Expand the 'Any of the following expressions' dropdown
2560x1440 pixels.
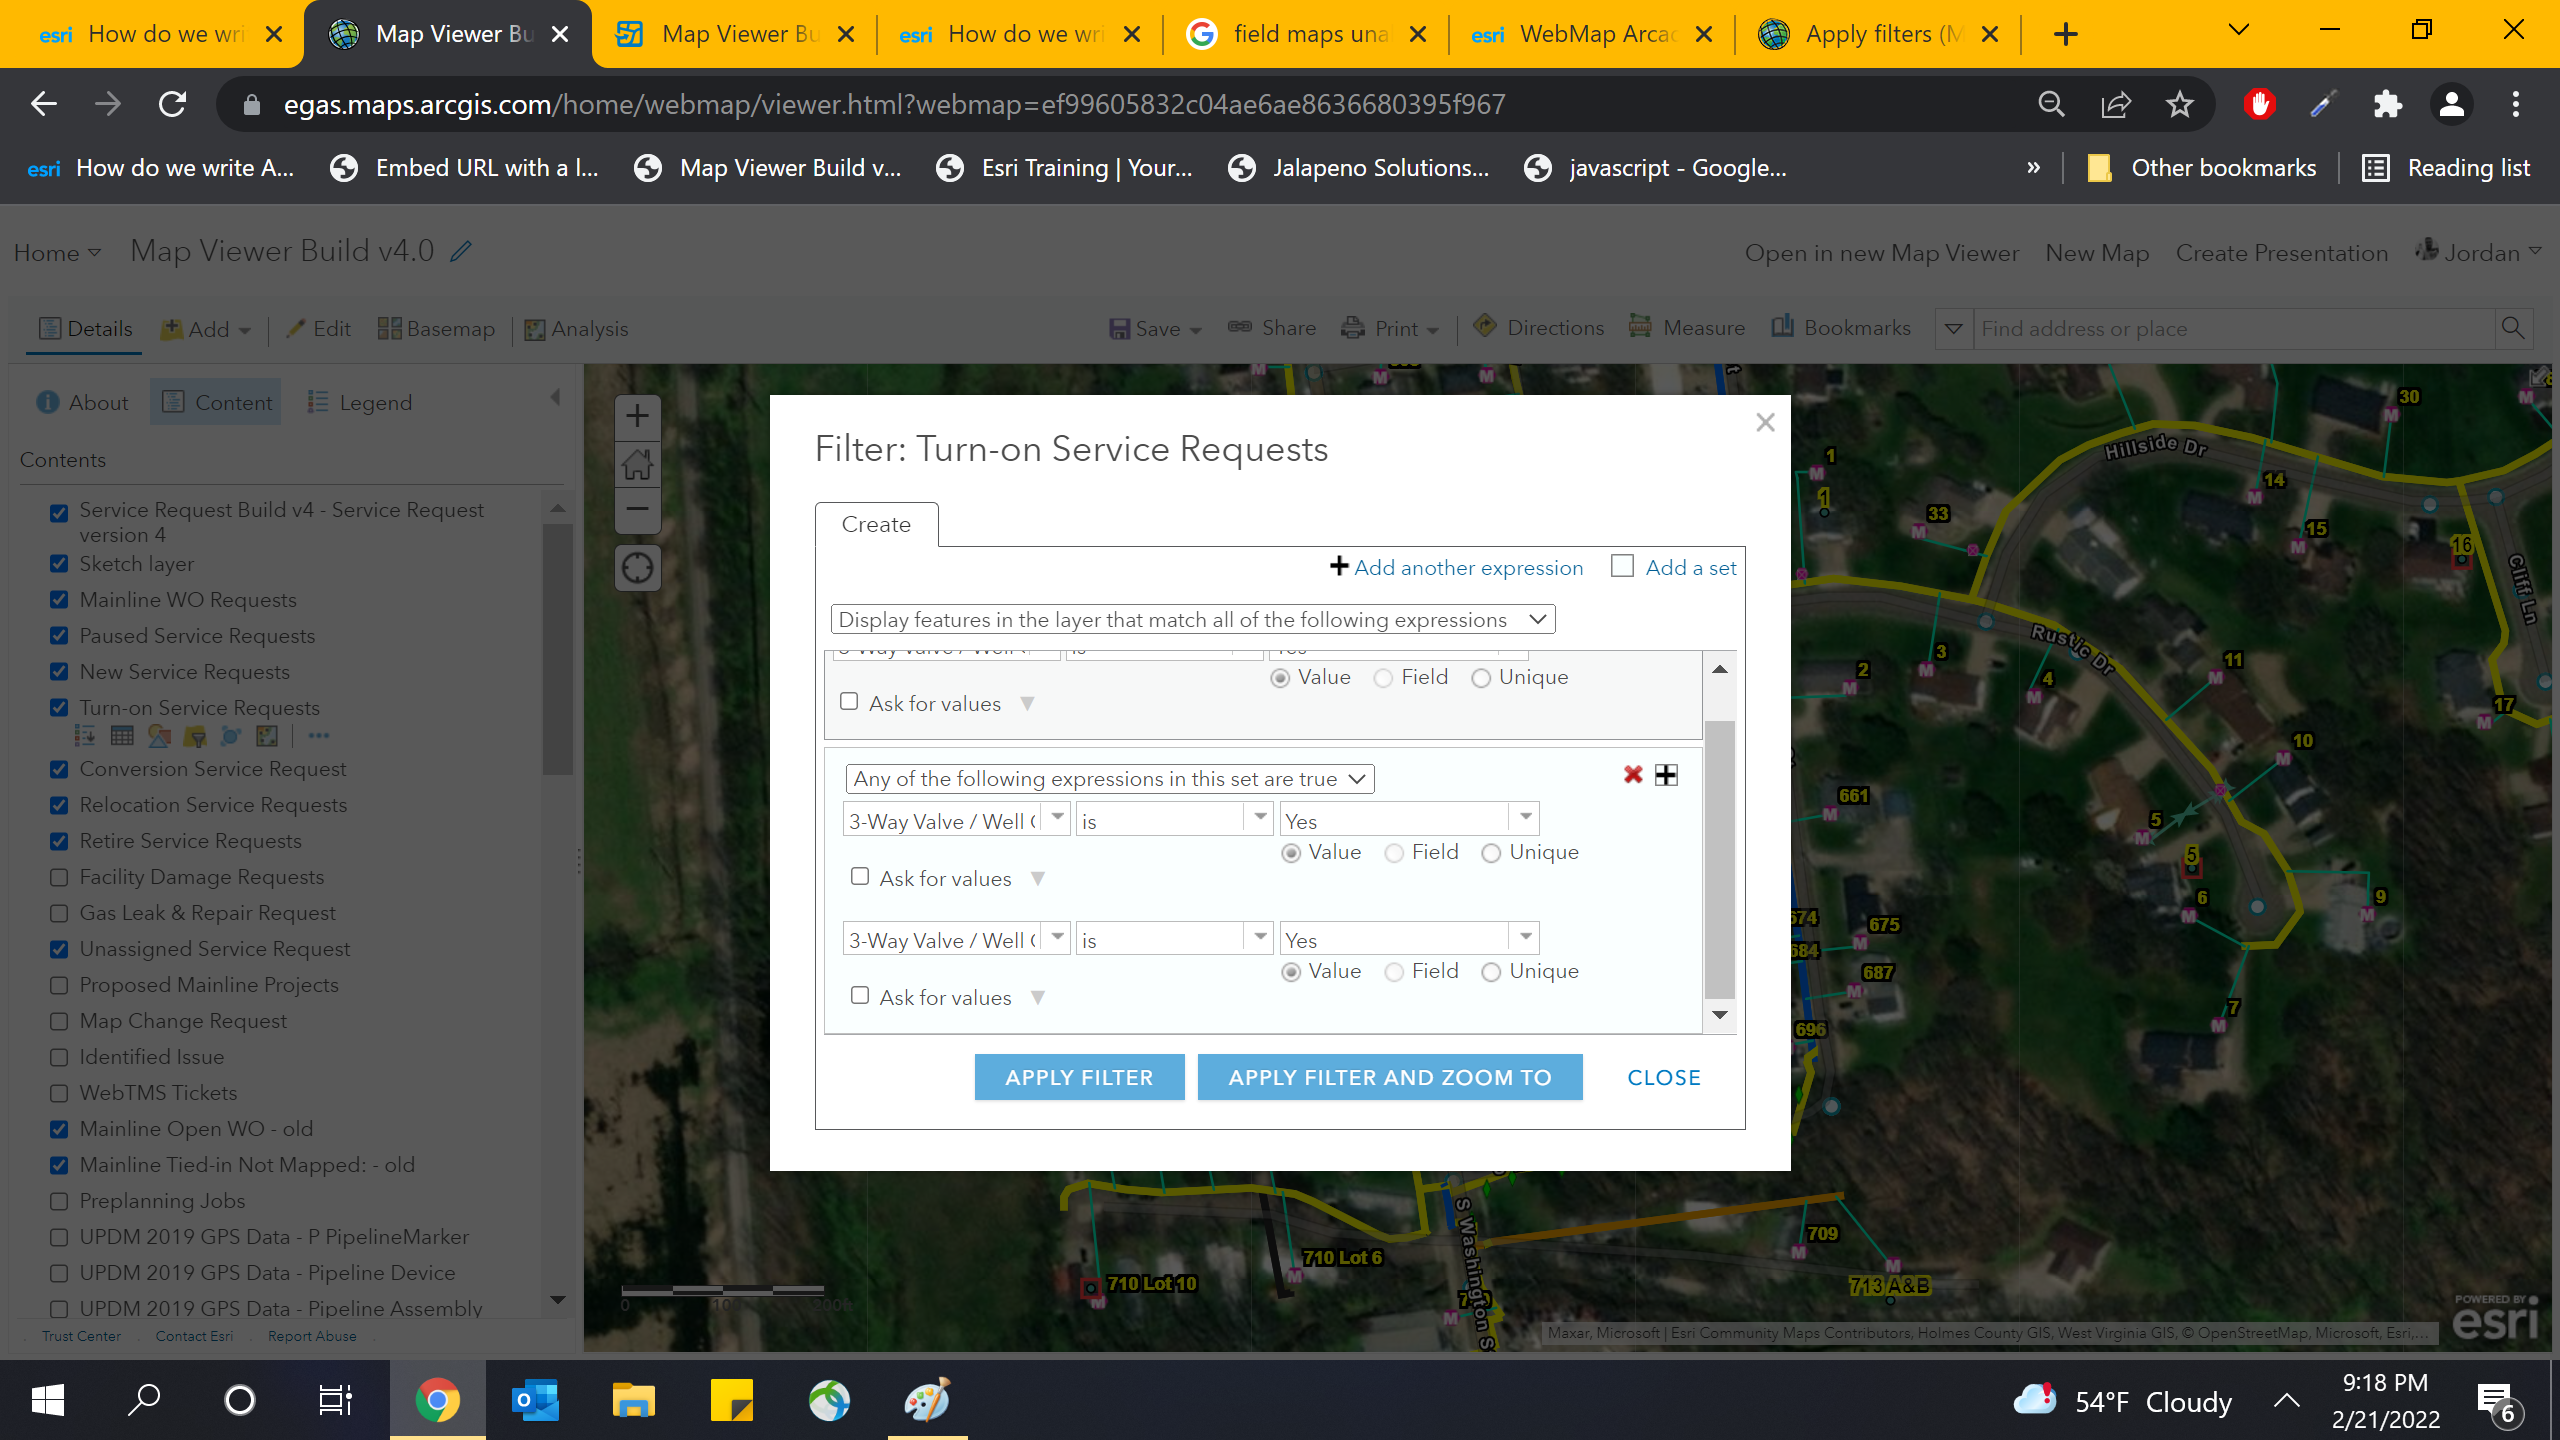coord(1109,779)
